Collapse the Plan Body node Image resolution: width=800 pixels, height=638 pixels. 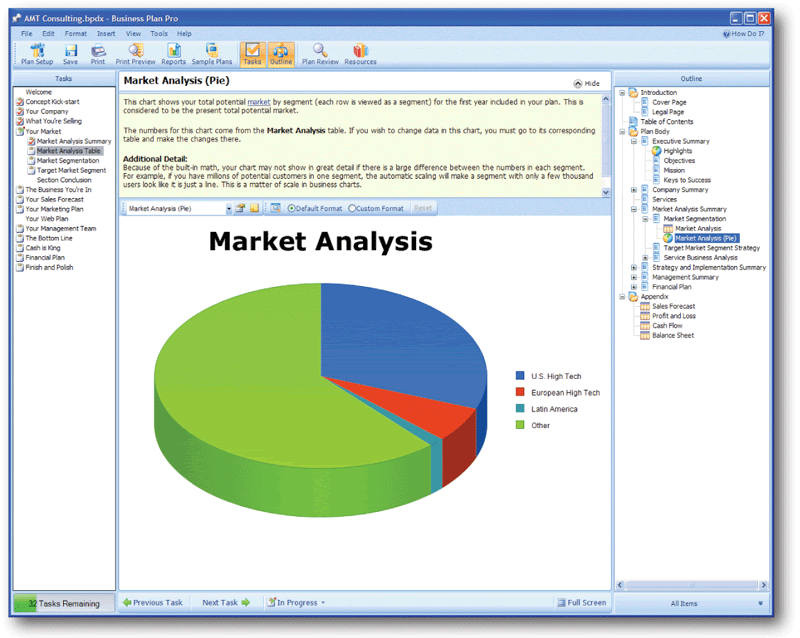(622, 132)
